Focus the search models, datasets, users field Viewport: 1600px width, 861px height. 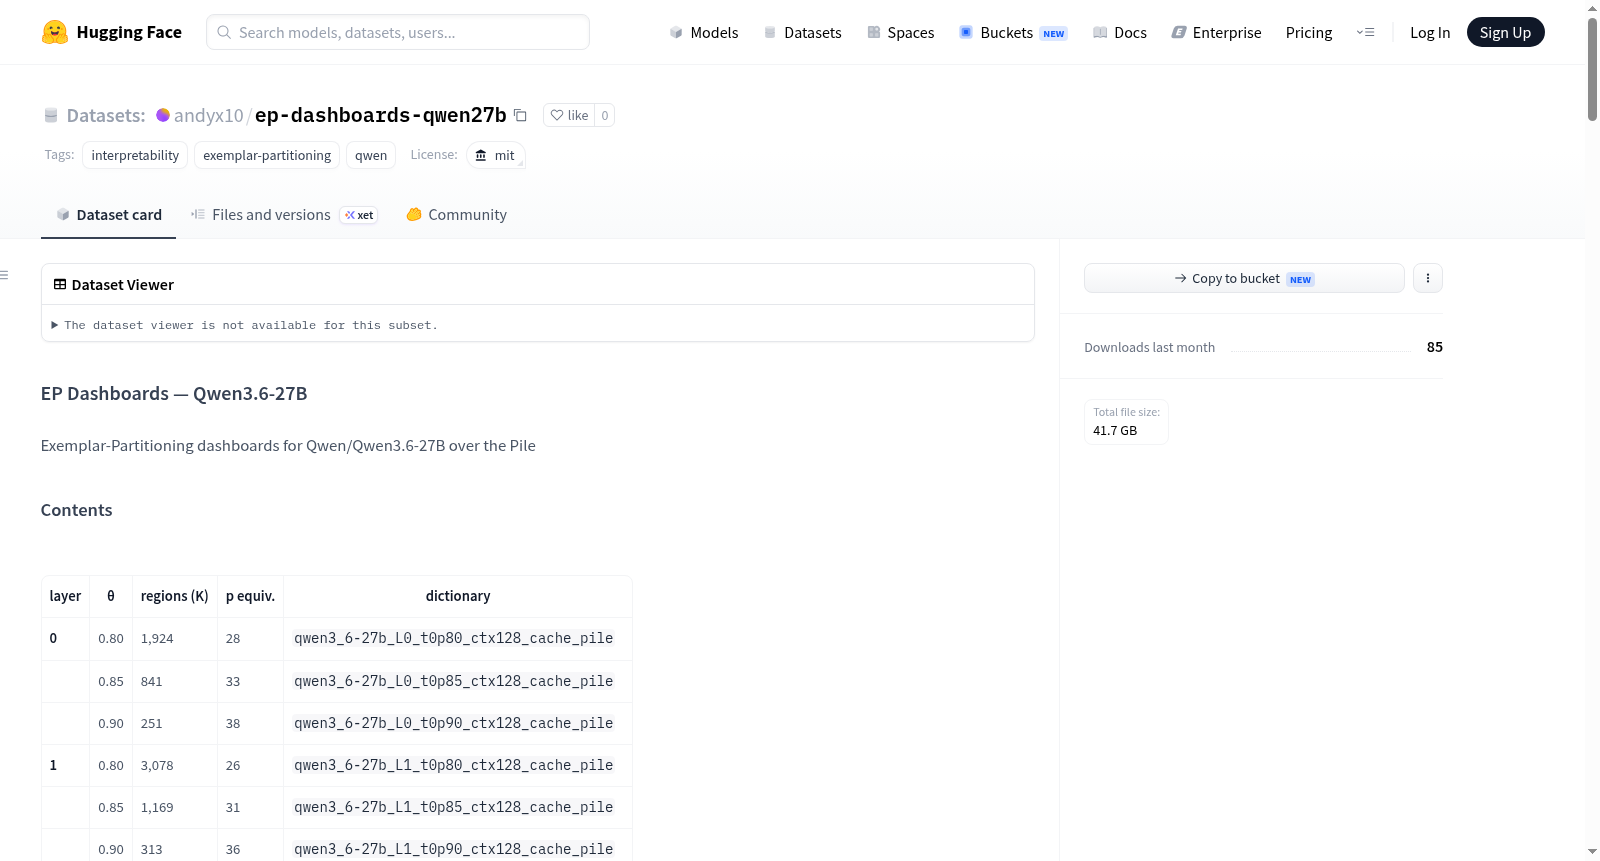point(398,32)
